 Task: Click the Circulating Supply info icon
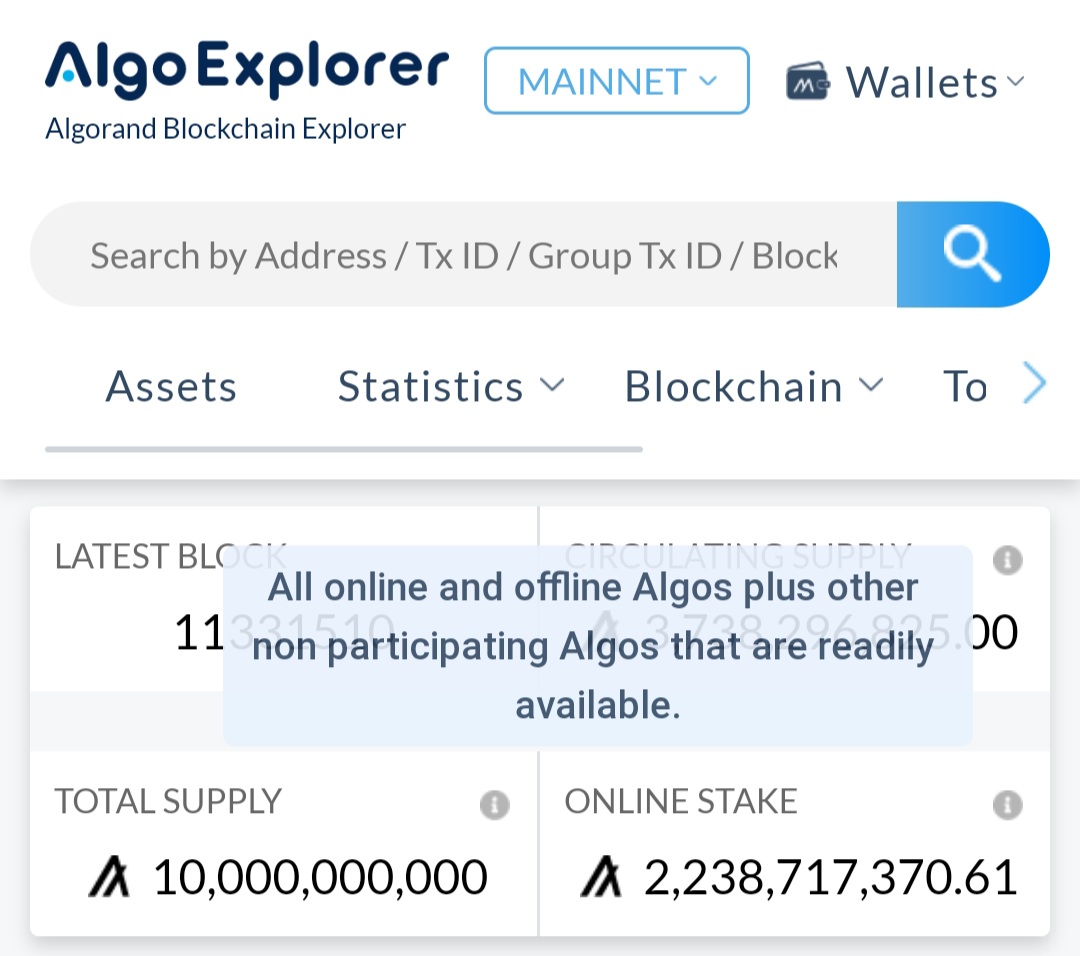1007,560
